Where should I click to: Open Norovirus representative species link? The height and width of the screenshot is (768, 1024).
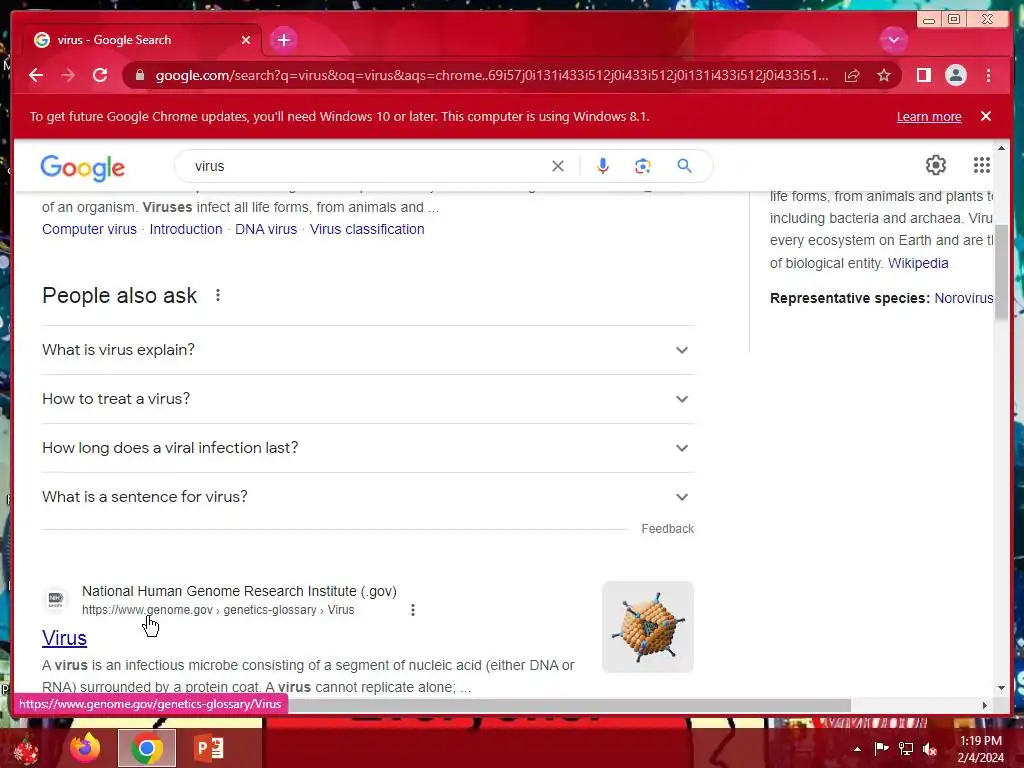point(963,298)
